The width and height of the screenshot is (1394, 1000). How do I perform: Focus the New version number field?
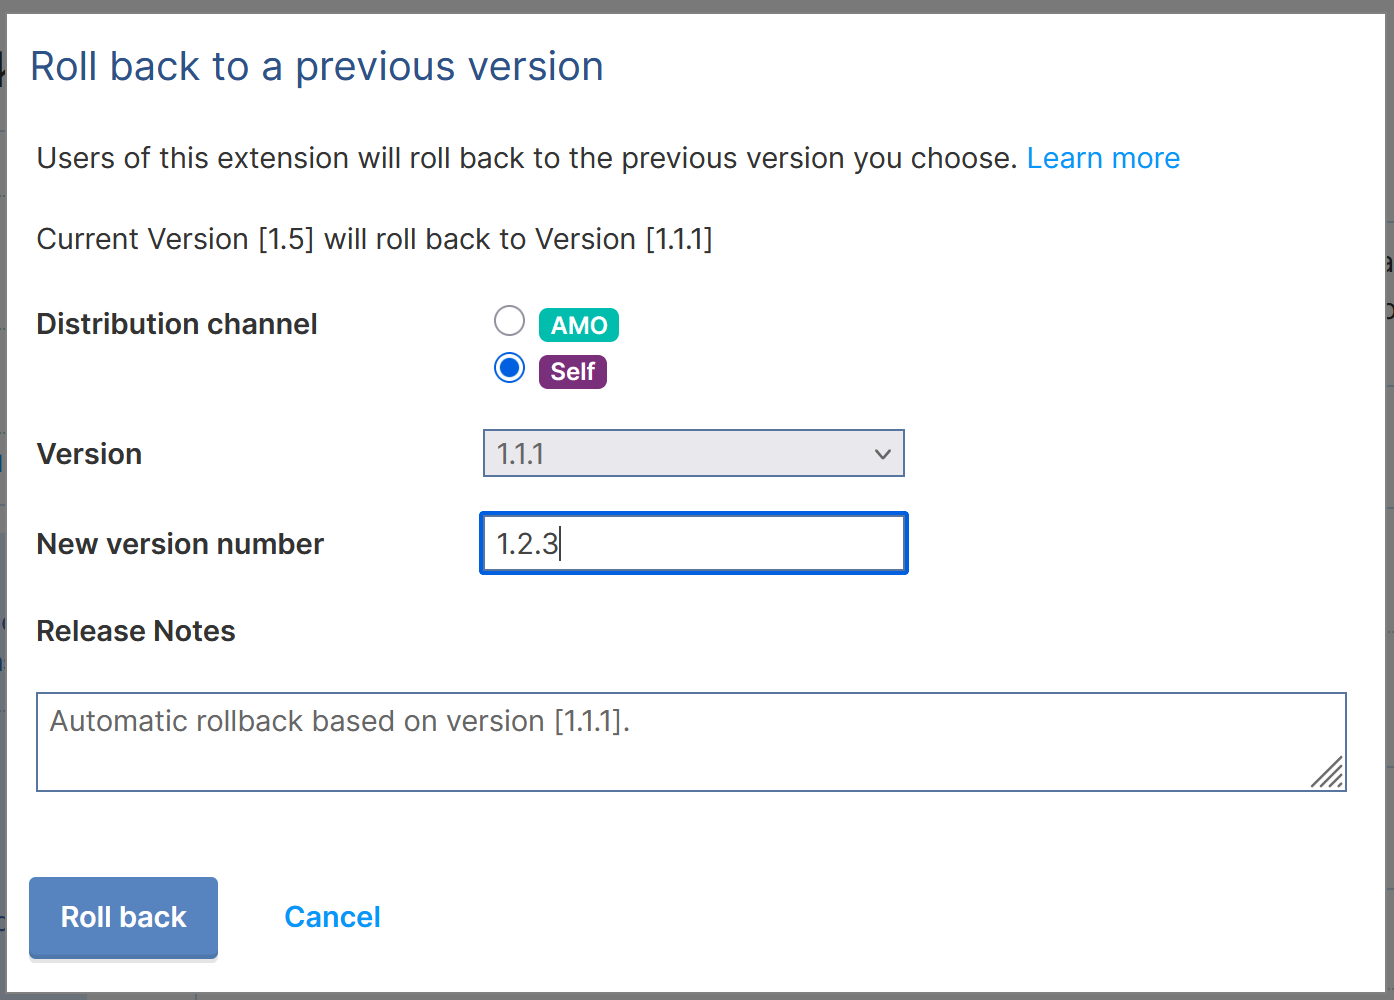coord(693,543)
